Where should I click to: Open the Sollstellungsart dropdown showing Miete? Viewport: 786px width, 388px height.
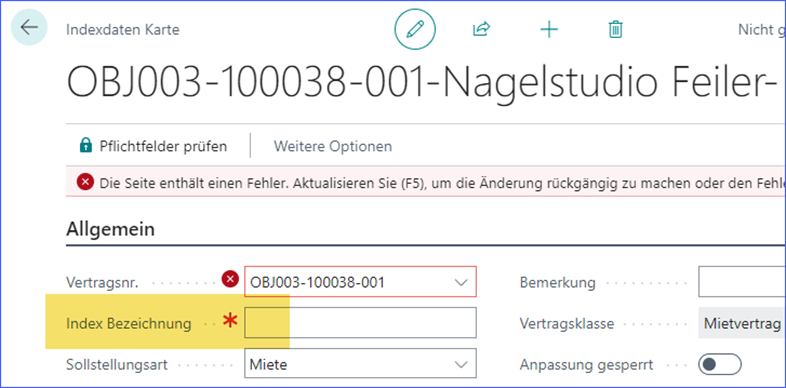pyautogui.click(x=360, y=364)
